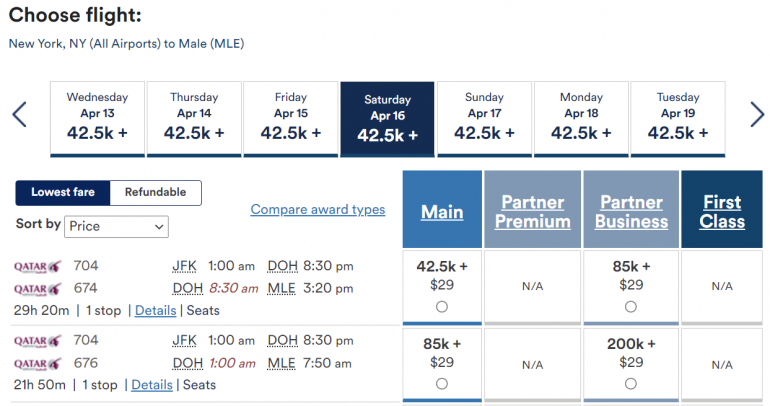Select the Wednesday Apr 13 date tab
Viewport: 770px width, 406px height.
(97, 119)
